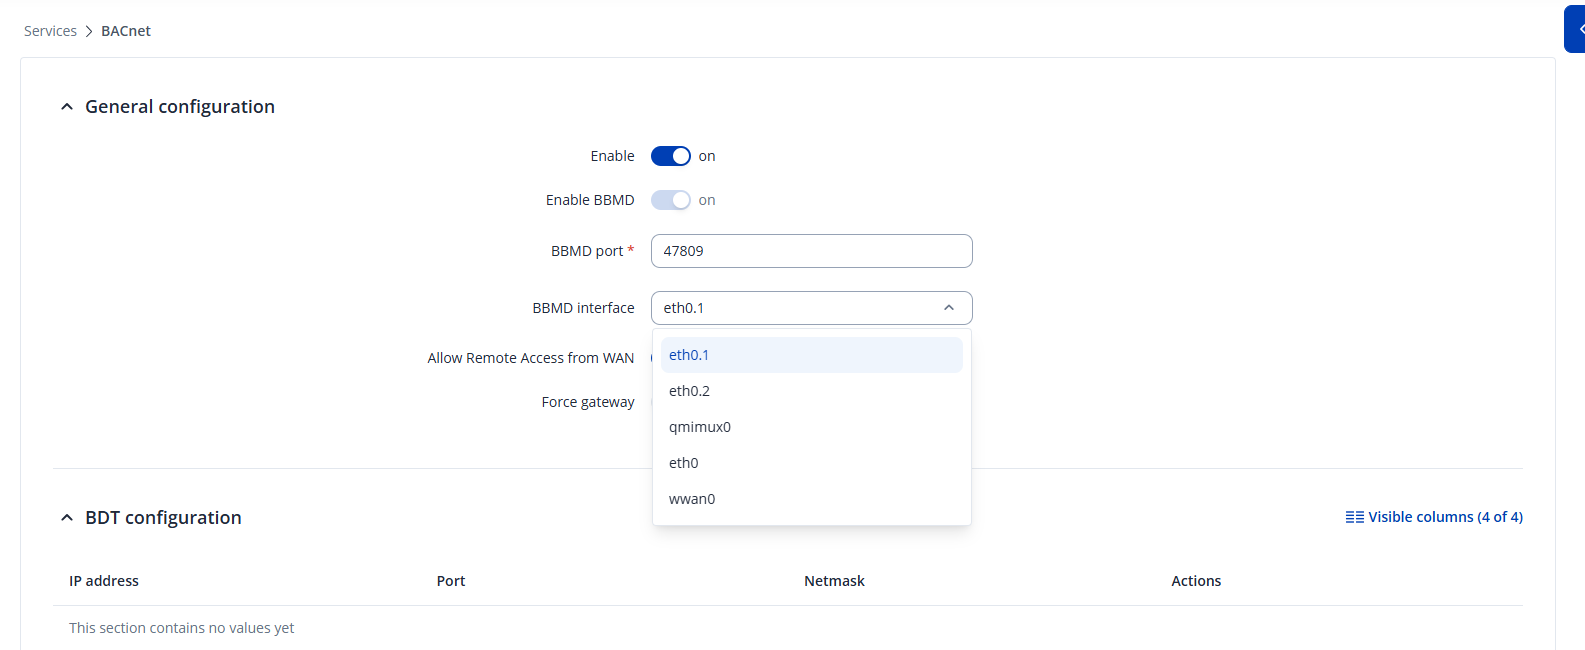Screen dimensions: 1585x650
Task: Select eth0.1 from the interface list
Action: coord(811,355)
